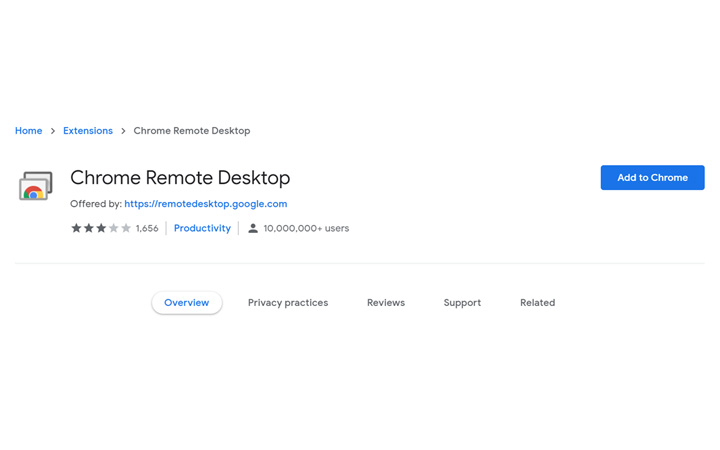This screenshot has height=450, width=720.
Task: Switch to Privacy practices tab
Action: click(x=288, y=303)
